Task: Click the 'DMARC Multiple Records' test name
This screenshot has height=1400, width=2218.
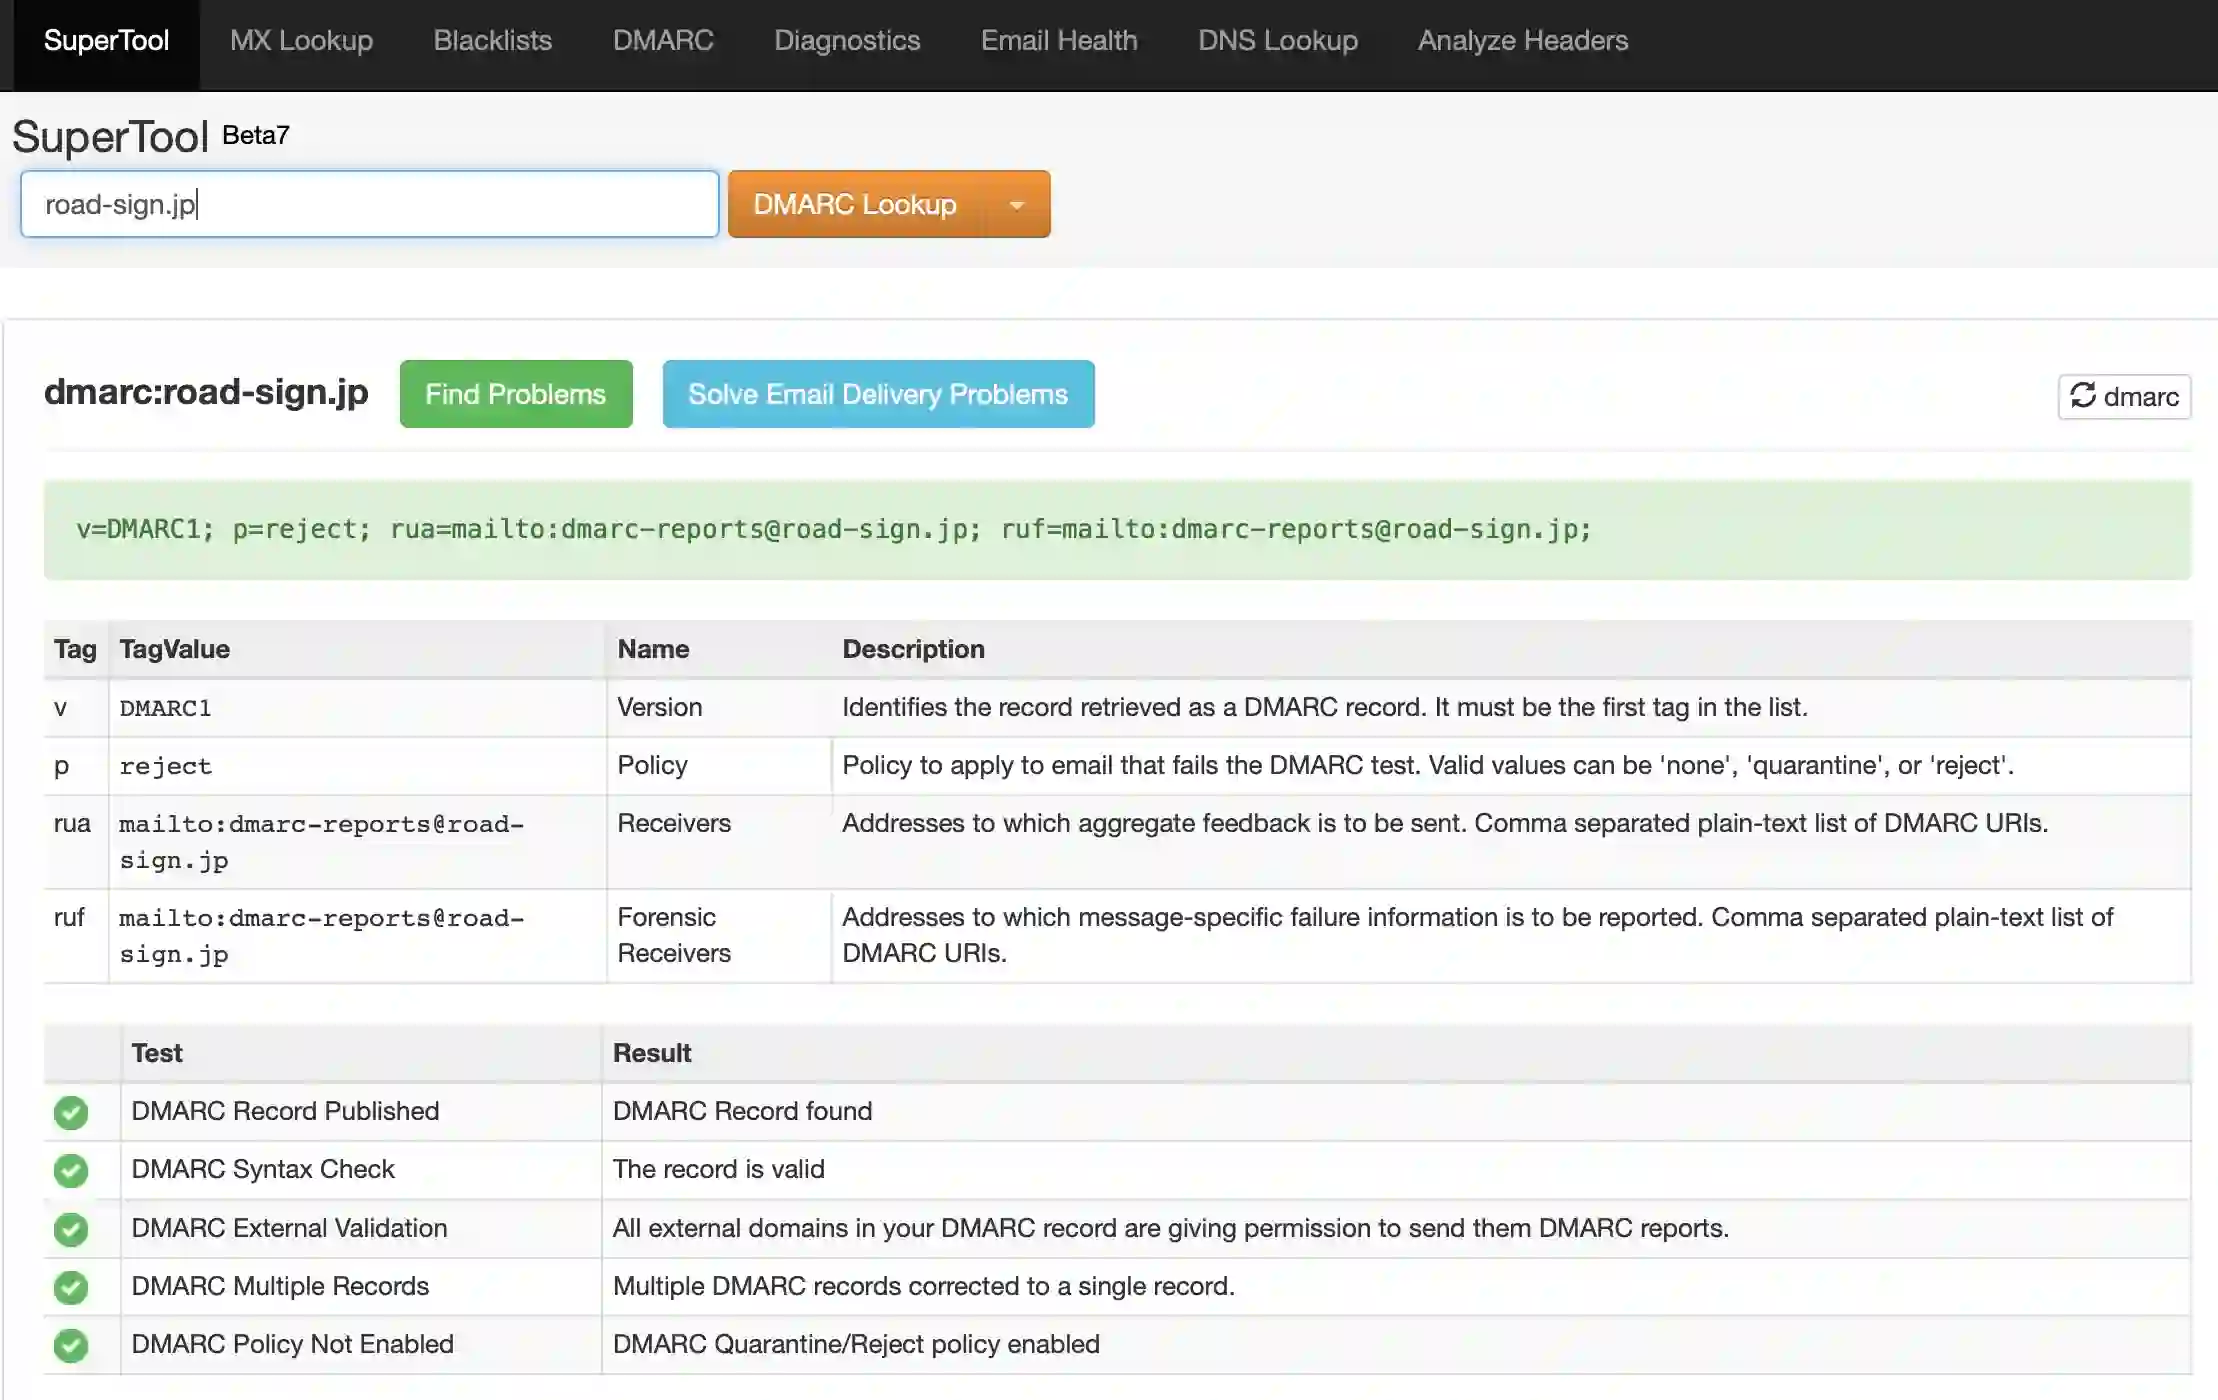Action: pyautogui.click(x=280, y=1286)
